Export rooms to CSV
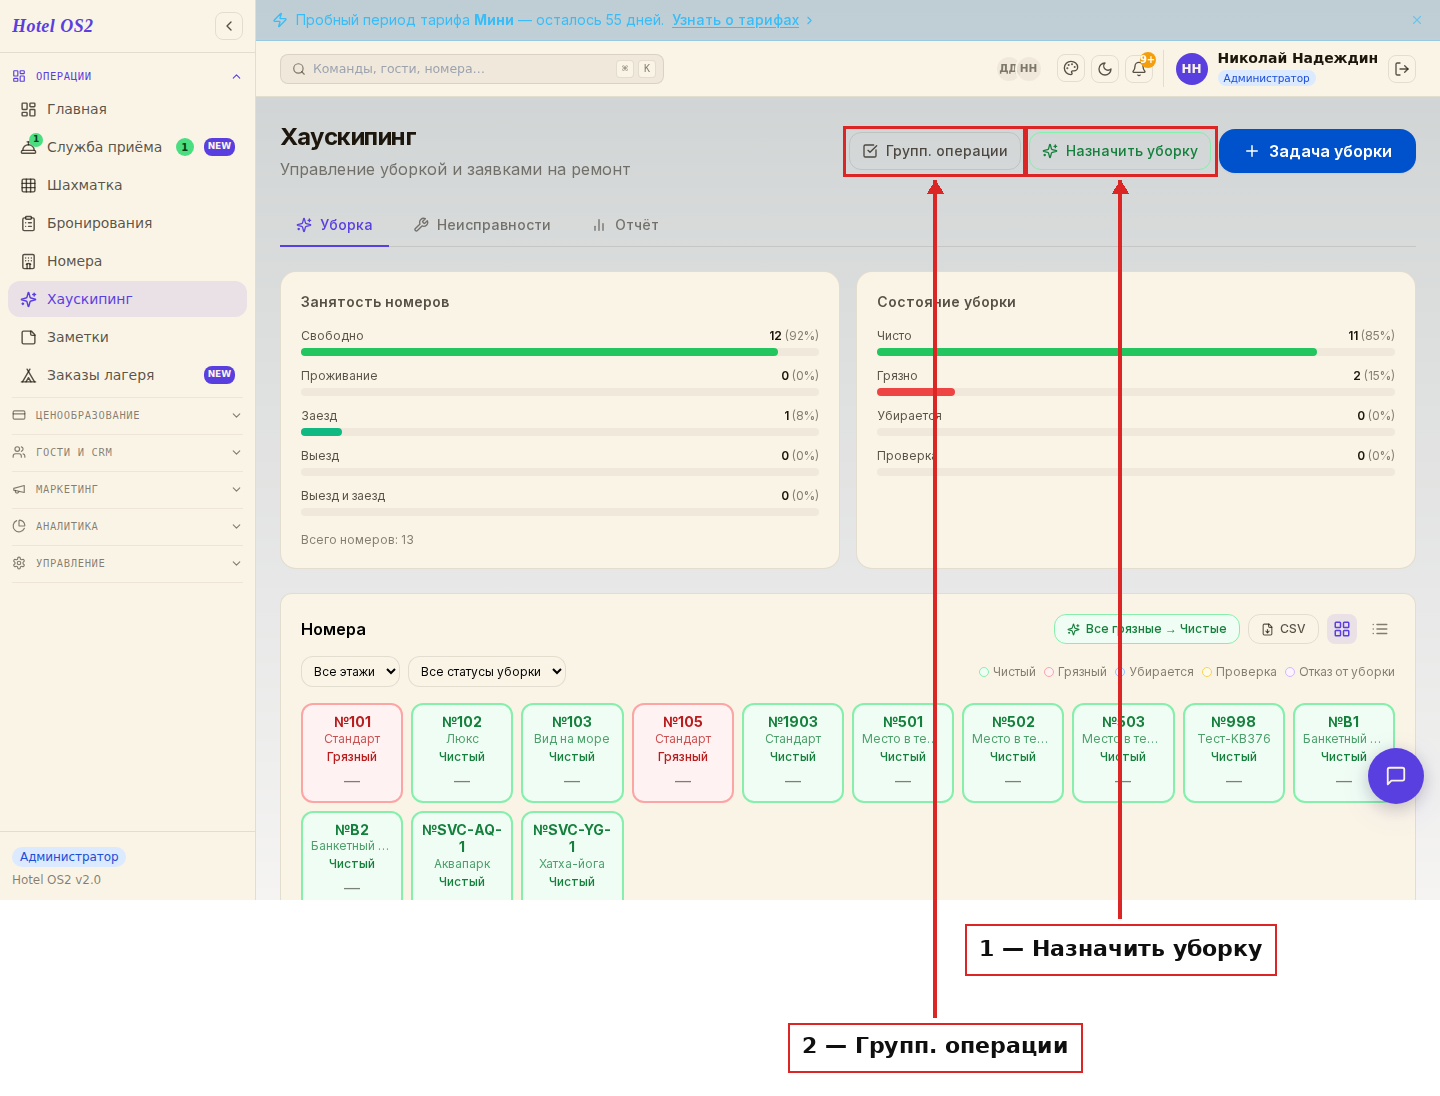This screenshot has width=1440, height=1096. (x=1283, y=629)
